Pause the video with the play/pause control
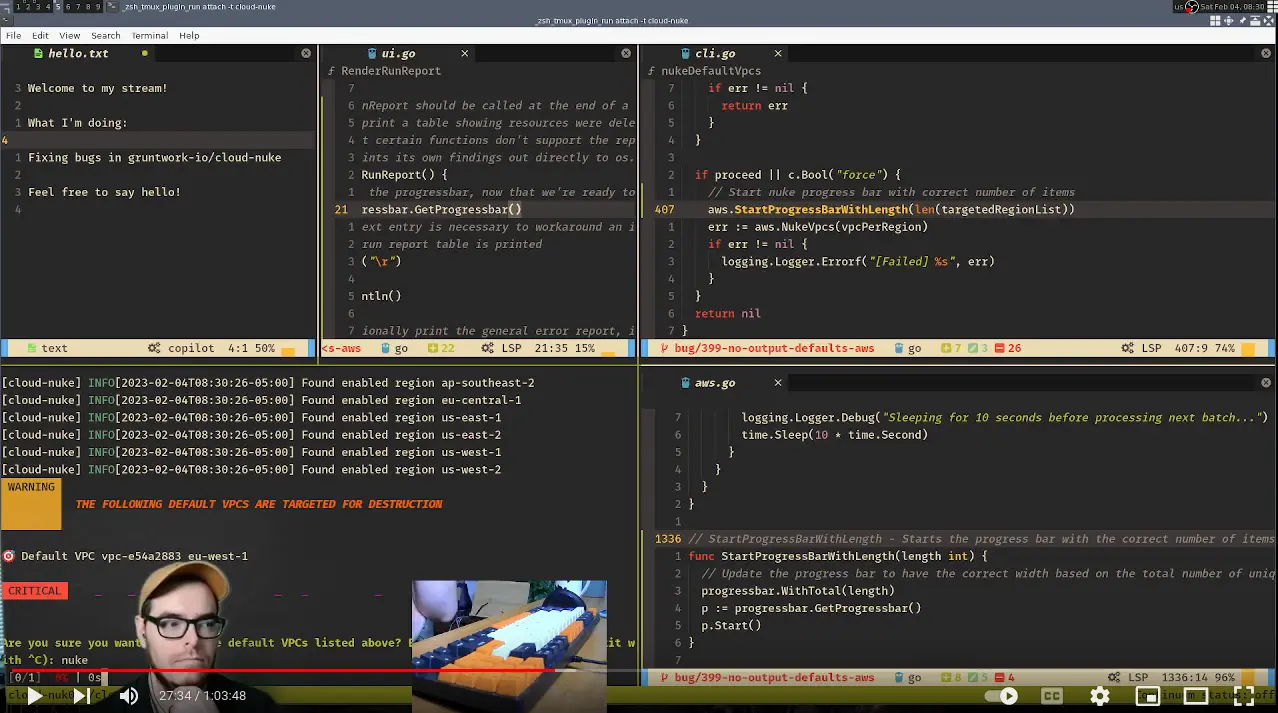The image size is (1278, 713). pos(33,696)
